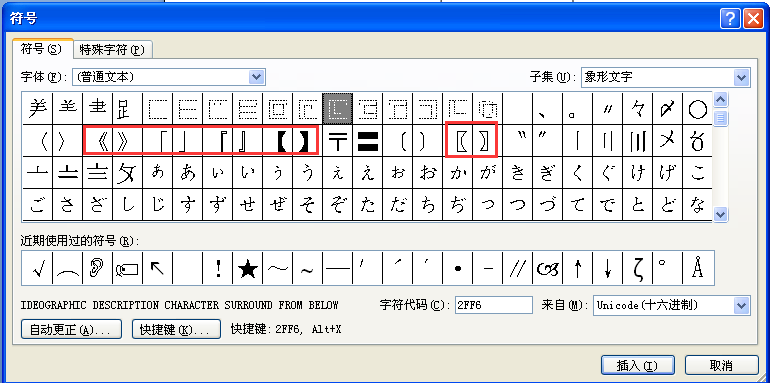Click the symbol grid scroll down arrow

(721, 214)
